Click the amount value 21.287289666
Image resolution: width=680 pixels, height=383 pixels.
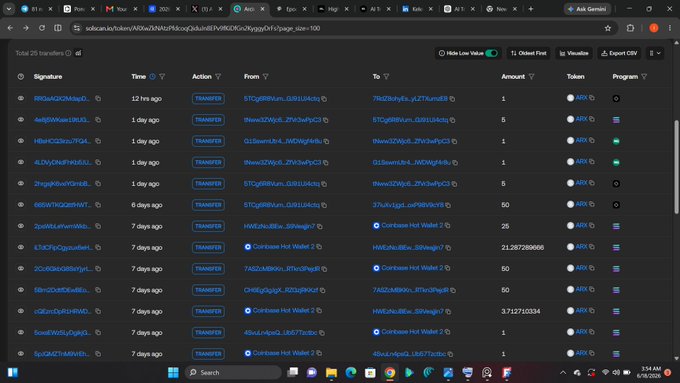pos(523,247)
